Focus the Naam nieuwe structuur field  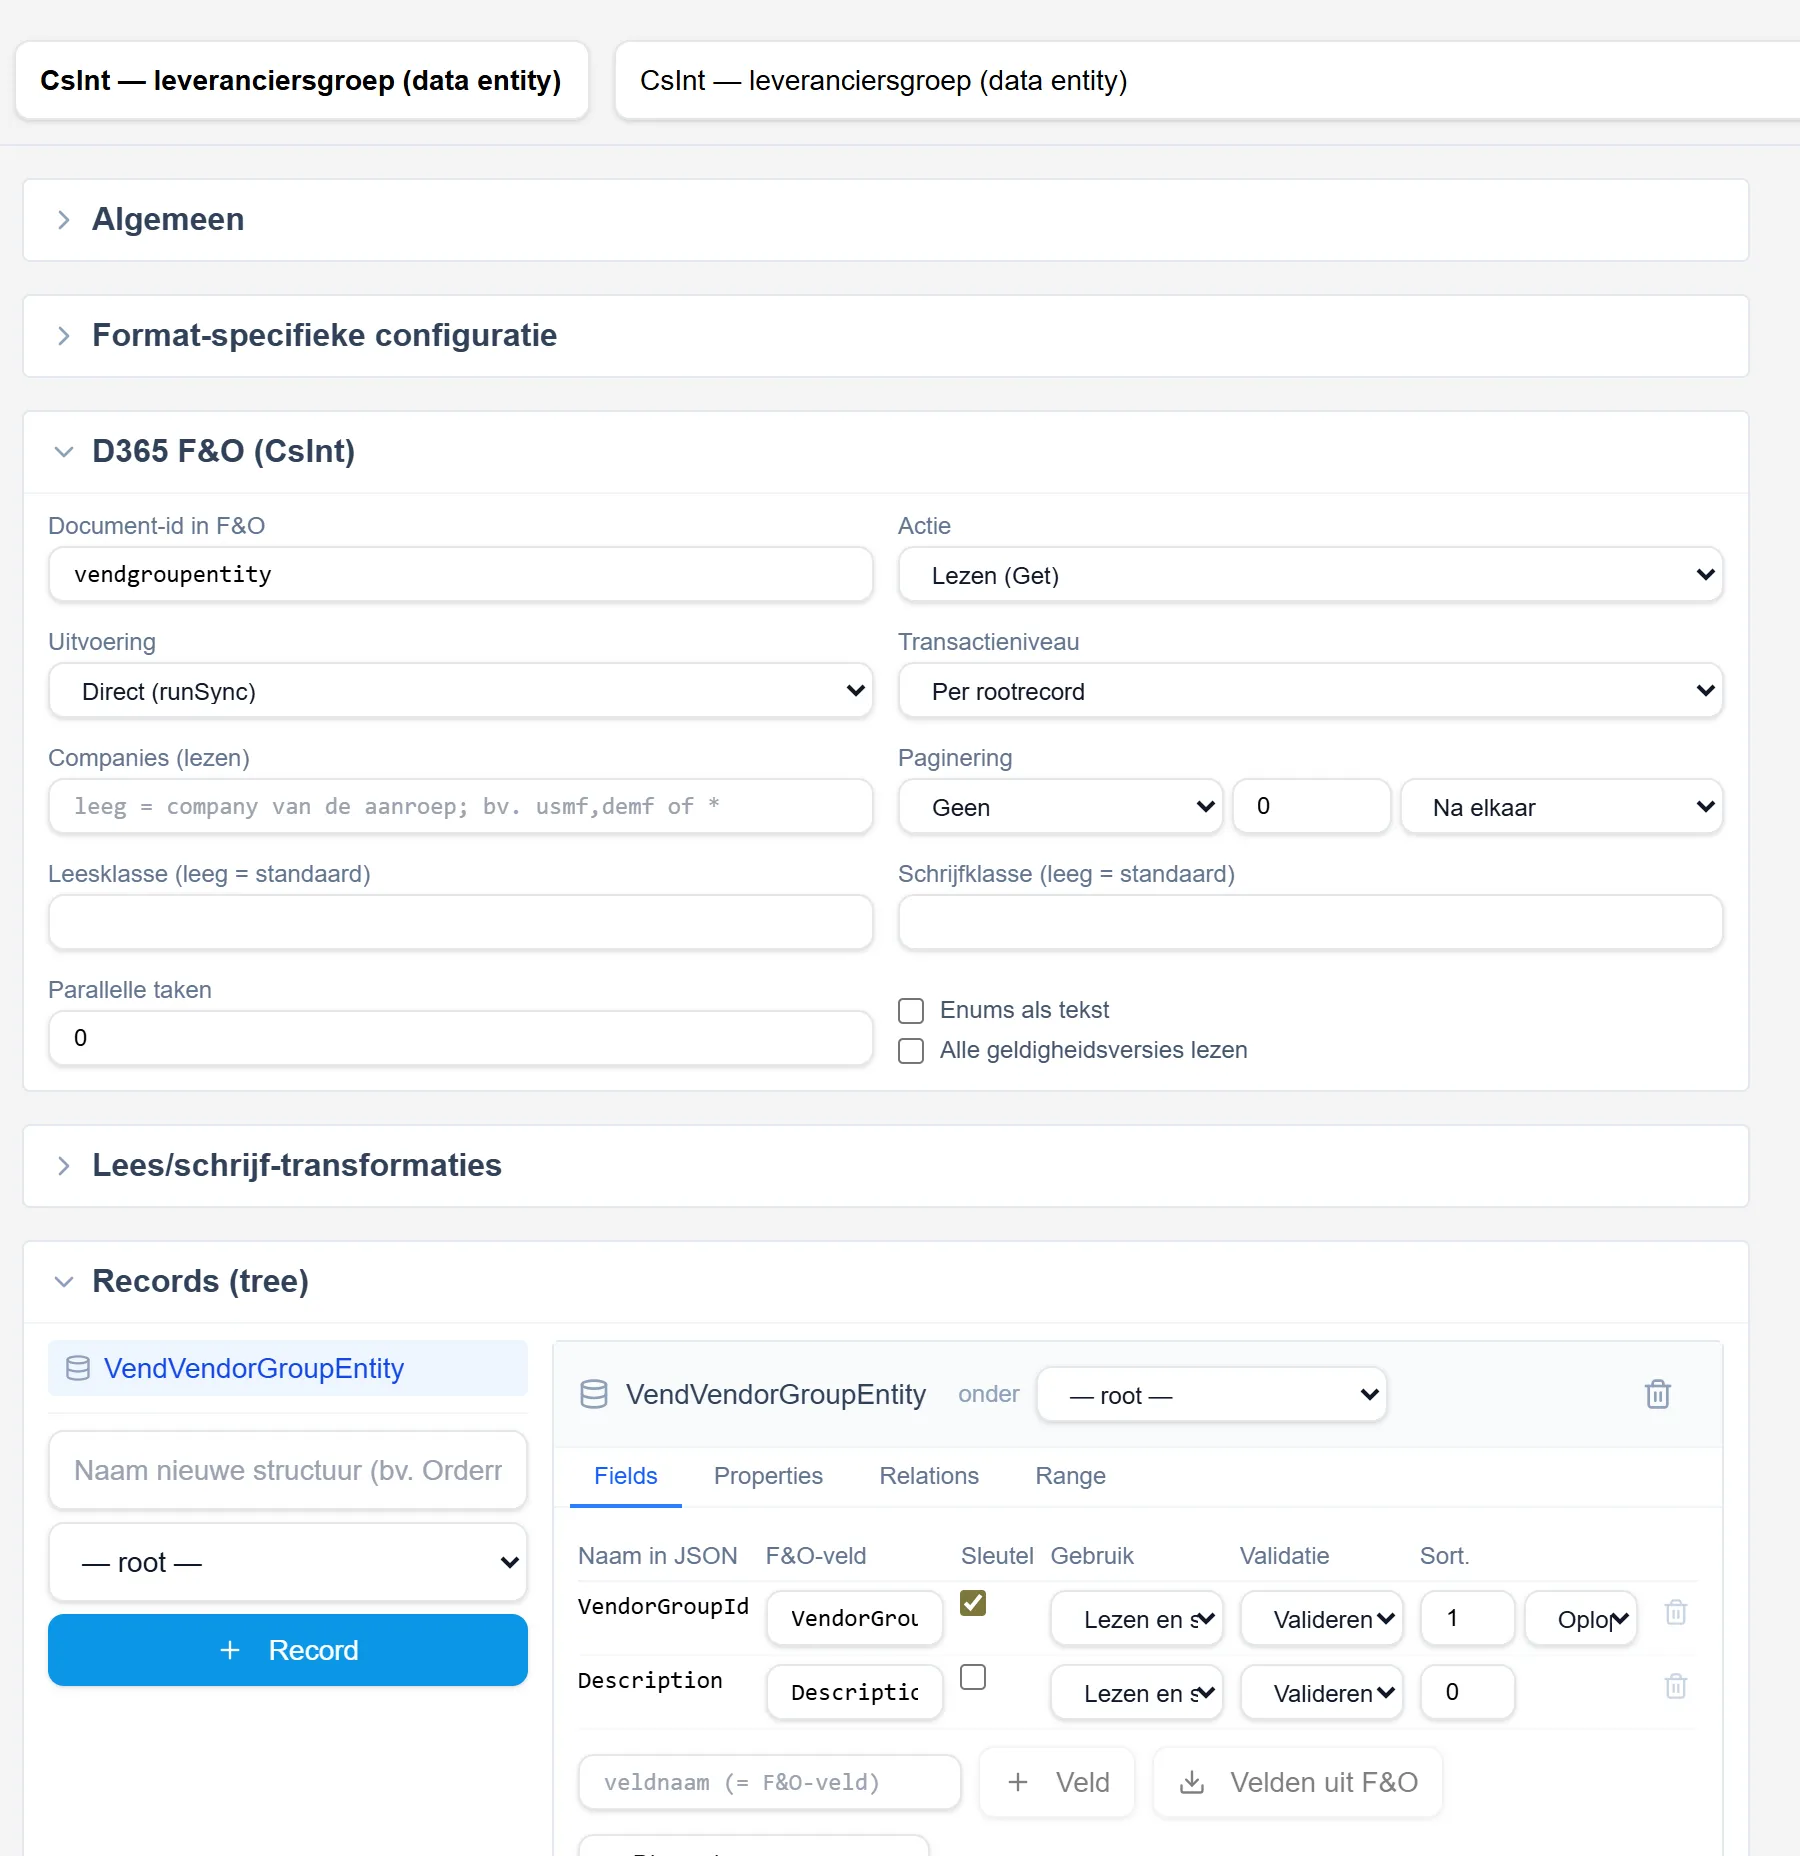click(288, 1470)
